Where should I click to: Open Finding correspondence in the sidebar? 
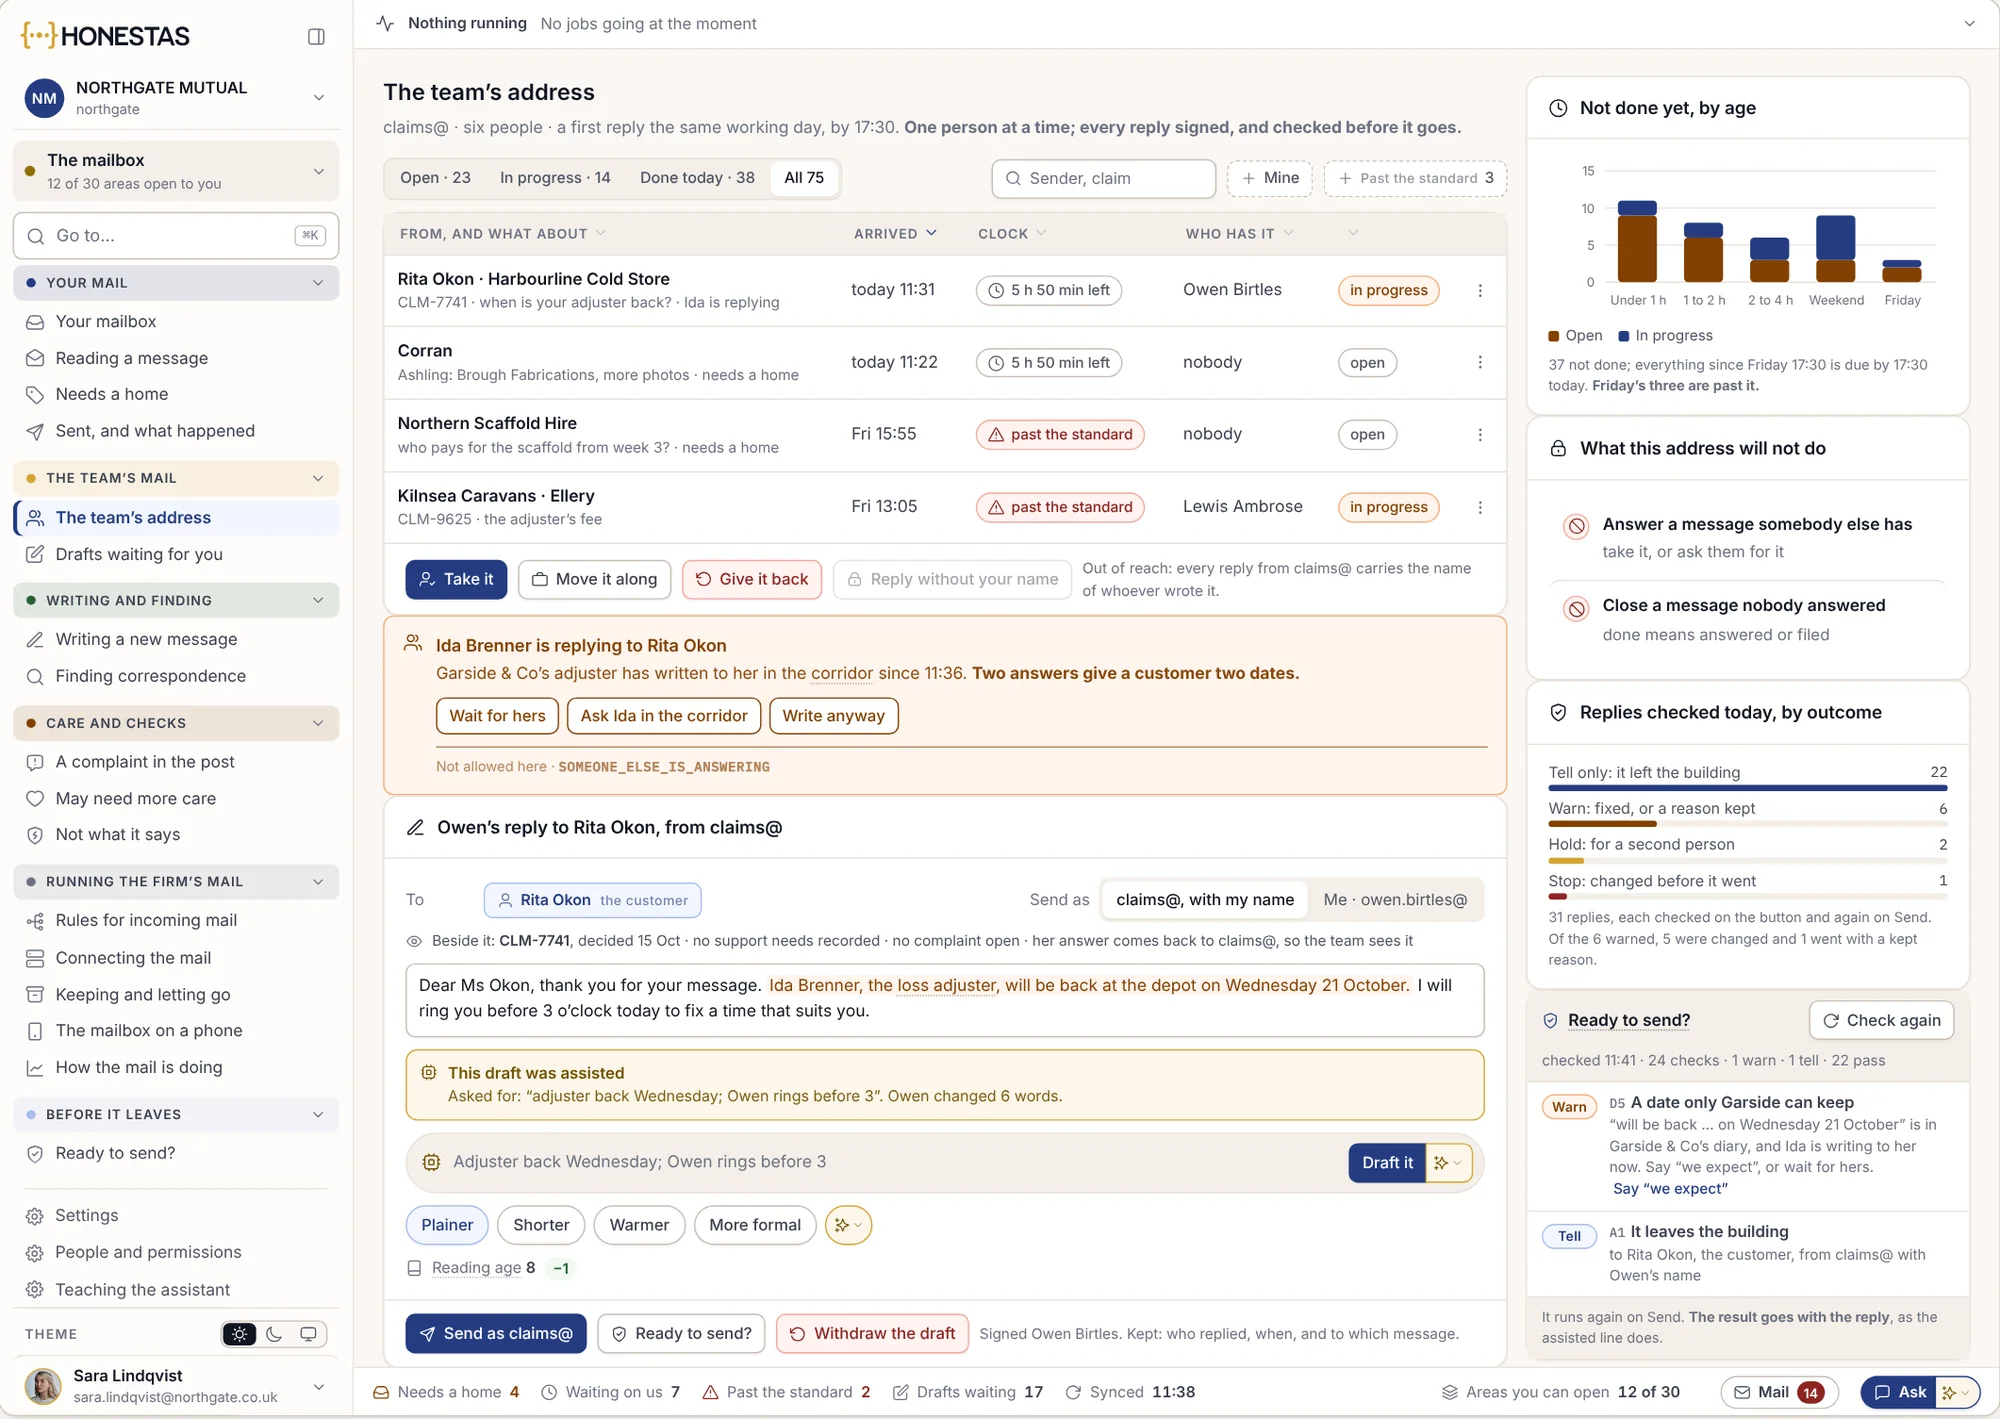[x=151, y=676]
